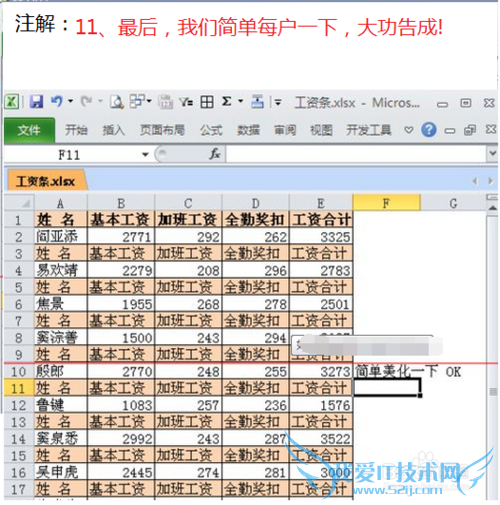500x505 pixels.
Task: Click cell B14 with value 2992
Action: 121,439
